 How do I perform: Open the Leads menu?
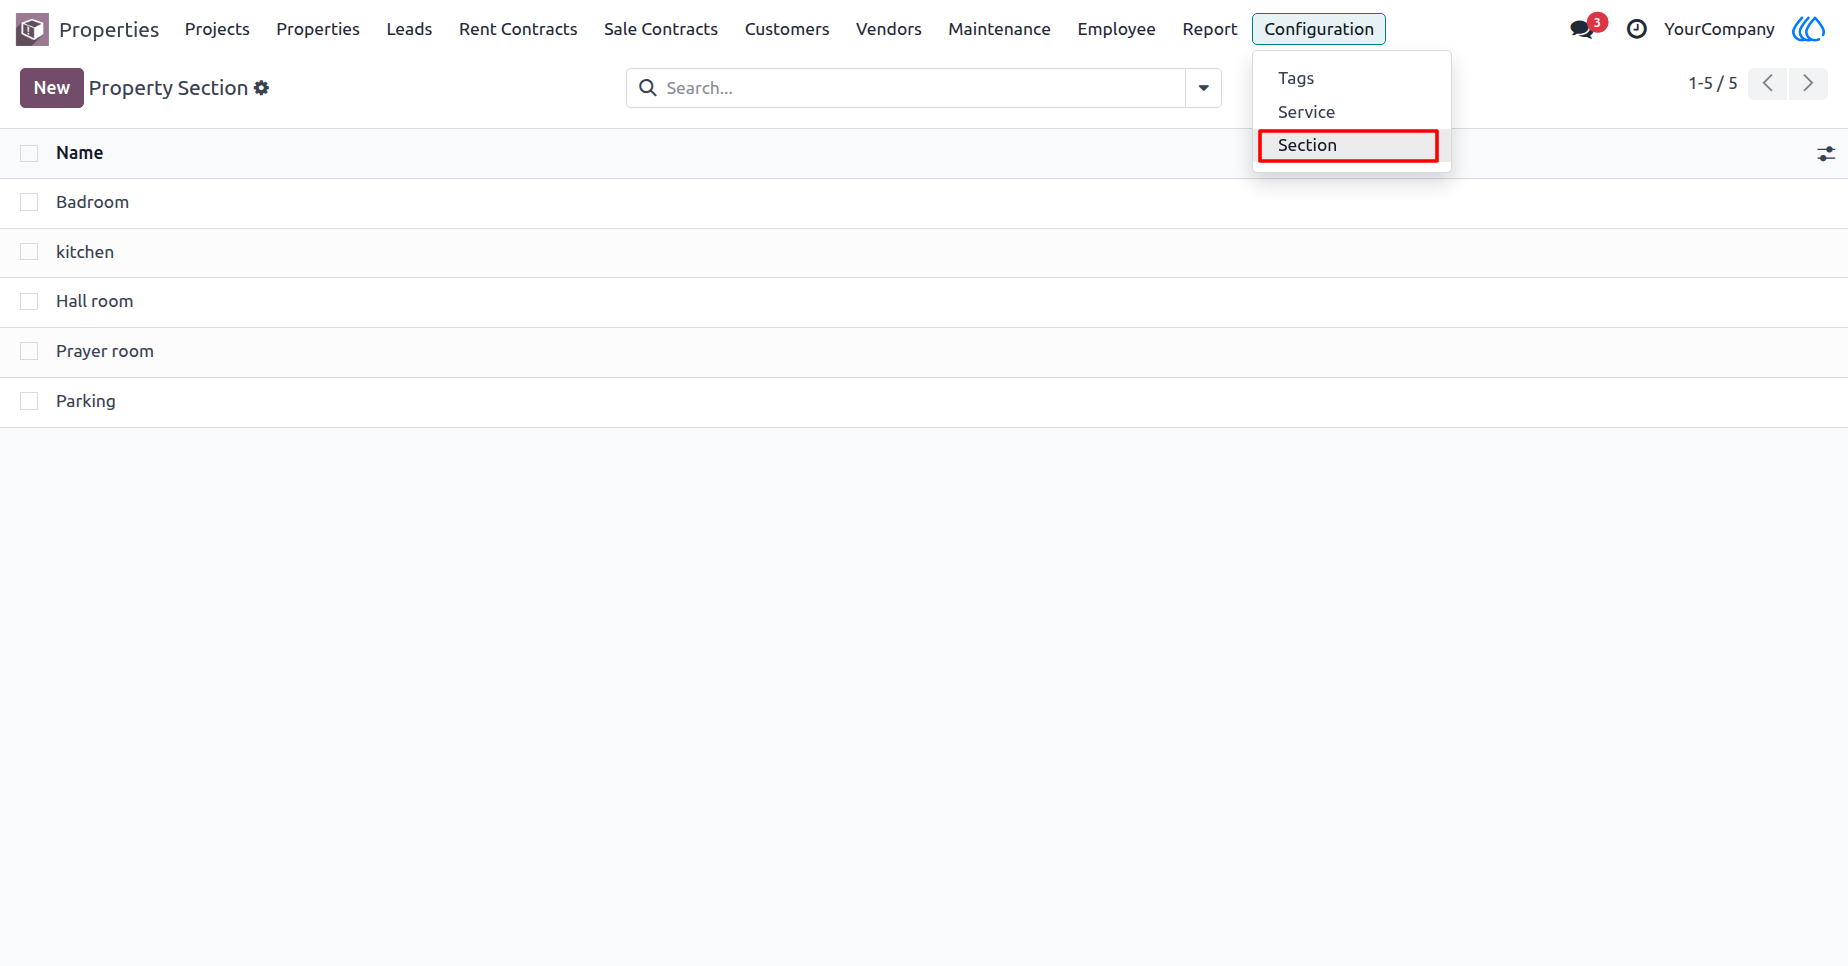click(x=409, y=29)
